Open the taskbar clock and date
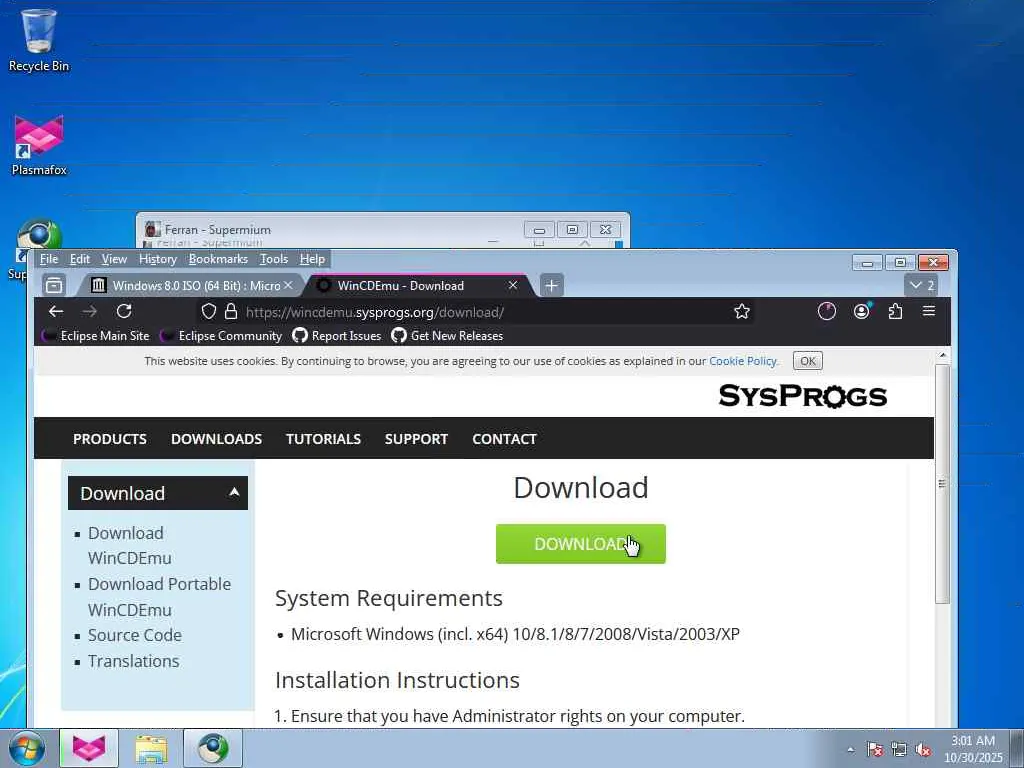This screenshot has height=768, width=1024. tap(972, 749)
